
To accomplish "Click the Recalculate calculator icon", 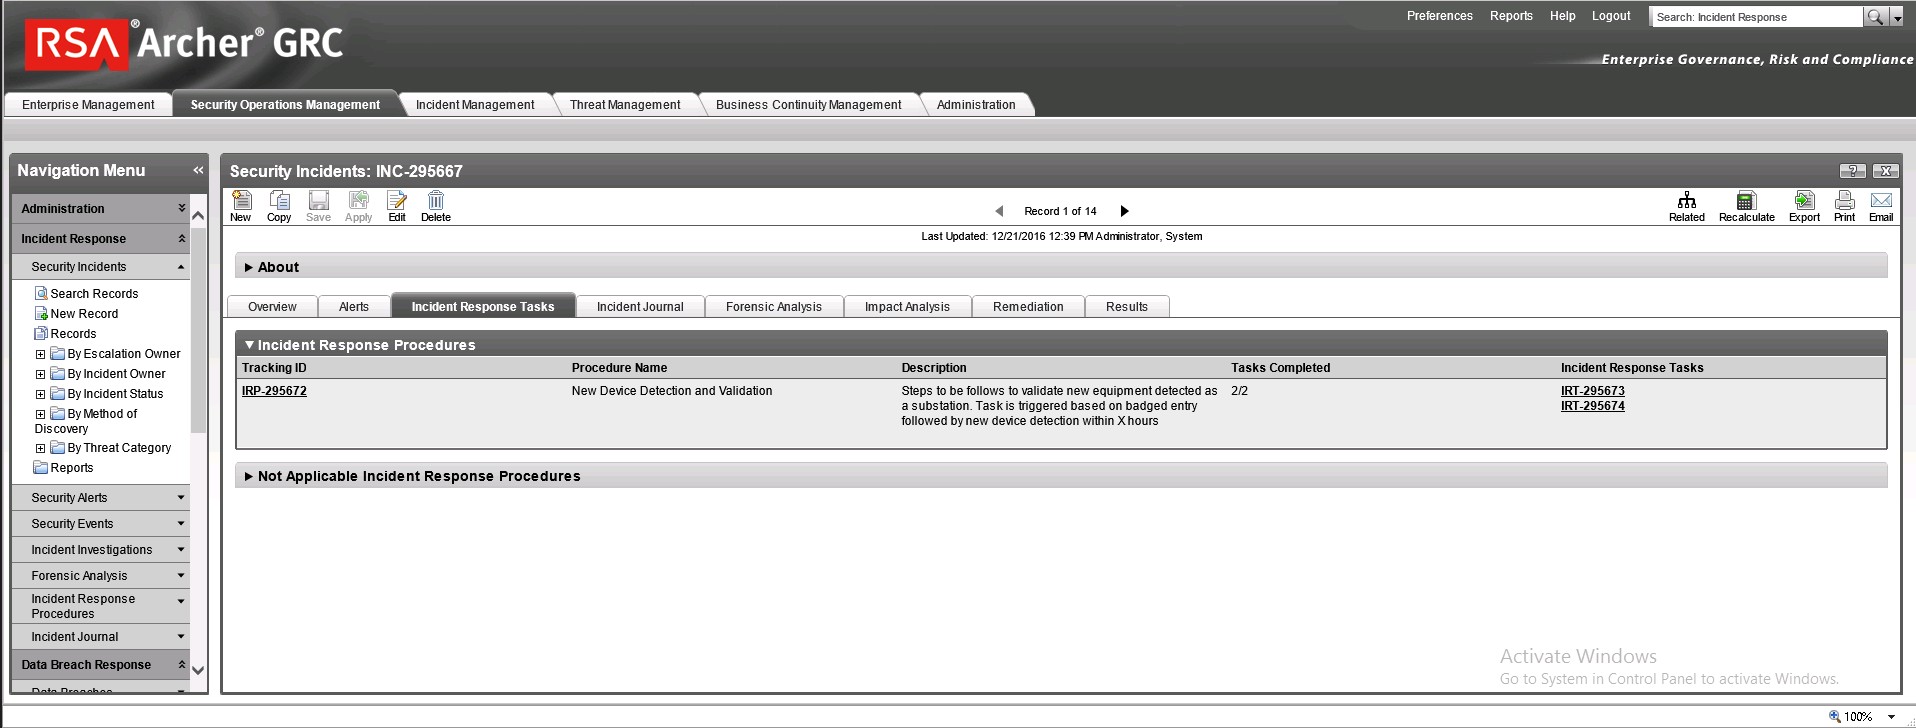I will [1746, 206].
